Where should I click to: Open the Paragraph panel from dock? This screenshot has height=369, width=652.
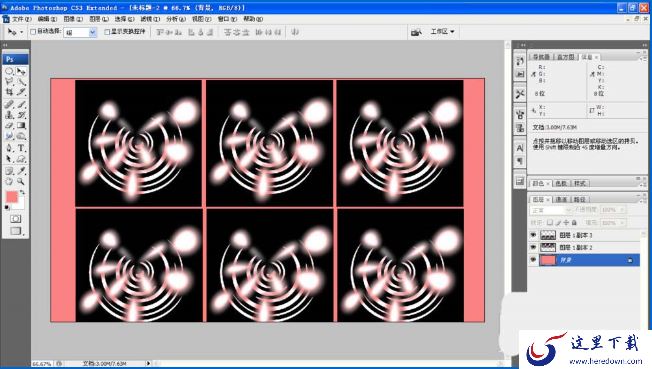click(520, 161)
